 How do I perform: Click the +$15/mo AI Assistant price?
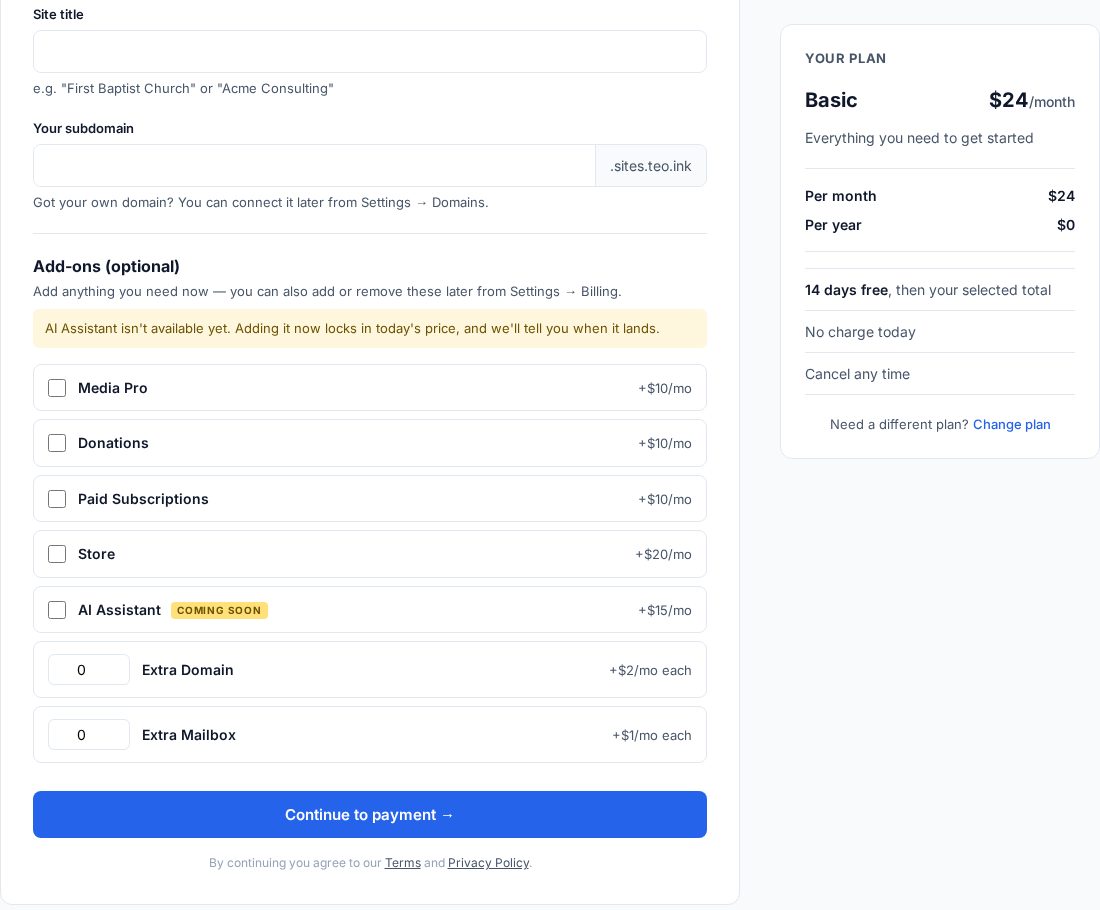[x=664, y=610]
